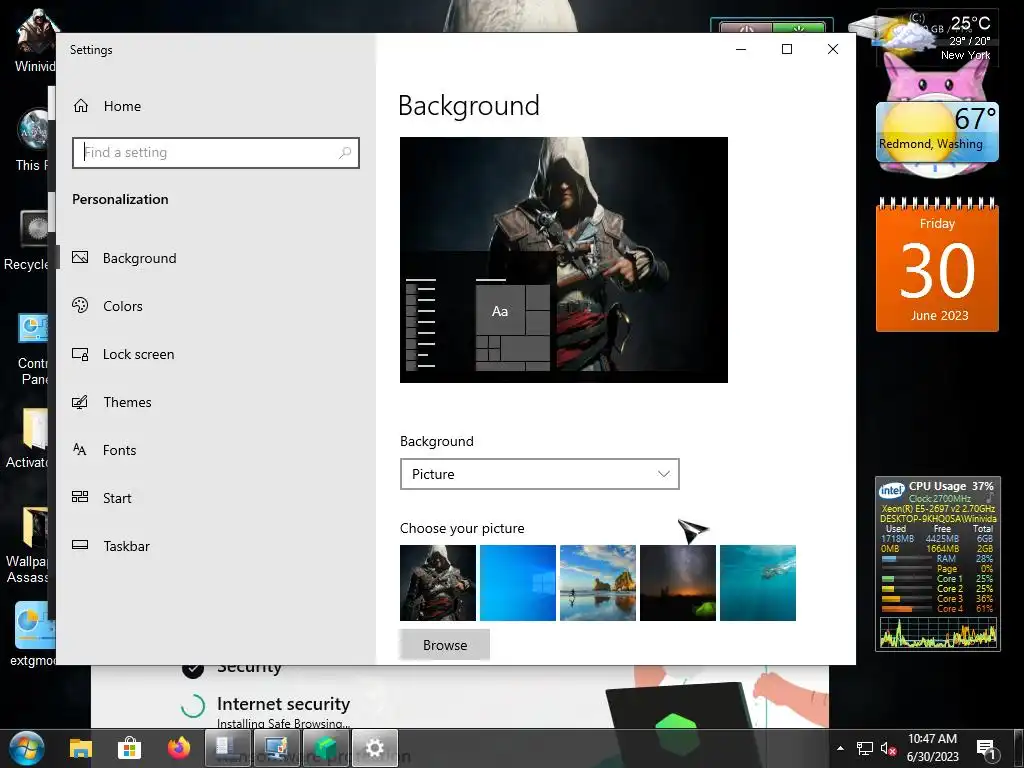Maximize the Settings window
1024x768 pixels.
[787, 49]
